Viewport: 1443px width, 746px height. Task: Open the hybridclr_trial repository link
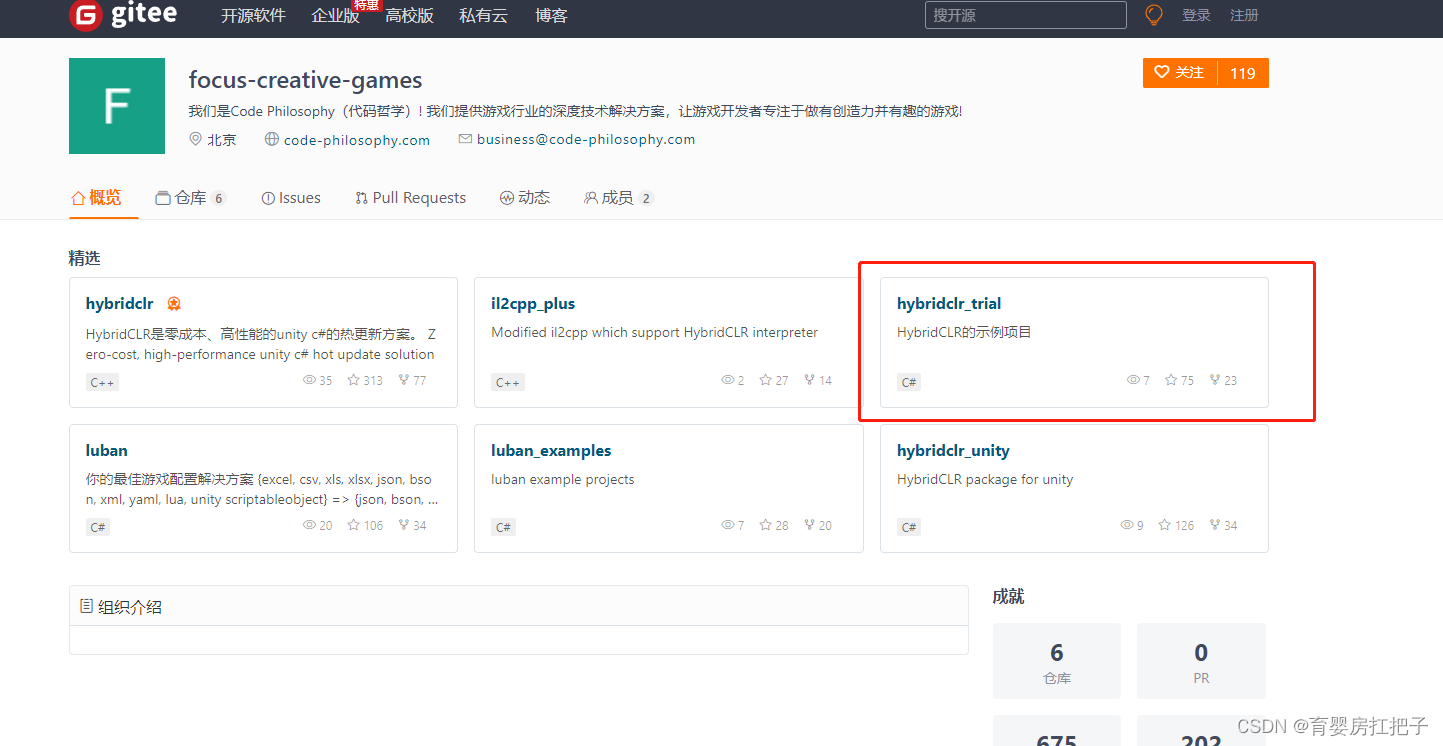[x=949, y=304]
